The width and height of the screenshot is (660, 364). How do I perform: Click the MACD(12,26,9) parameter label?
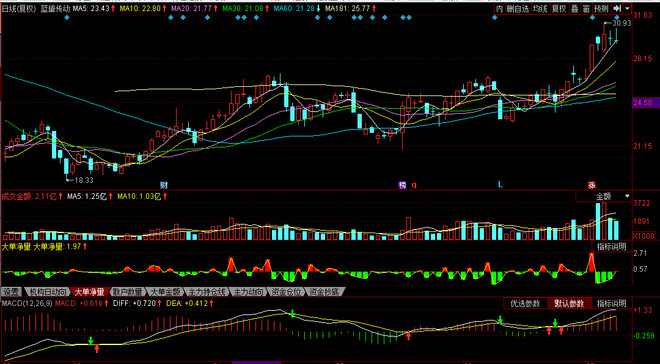pos(27,303)
